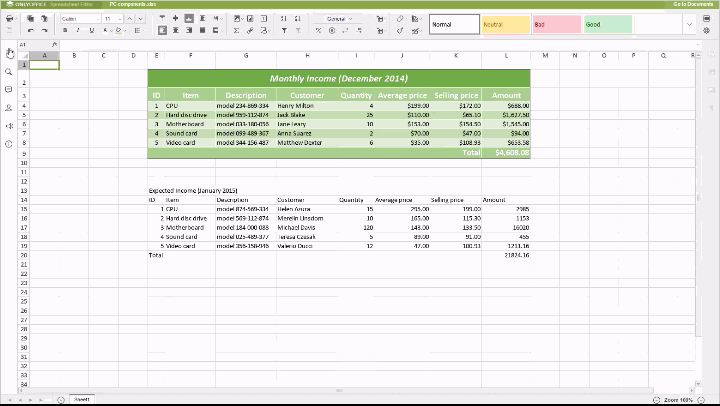Screen dimensions: 720x406
Task: Click the insert text box icon
Action: [x=264, y=19]
